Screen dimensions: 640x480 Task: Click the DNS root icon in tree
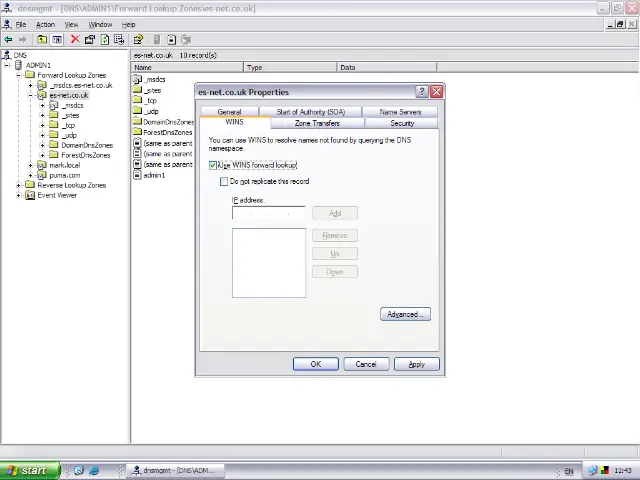[x=7, y=55]
